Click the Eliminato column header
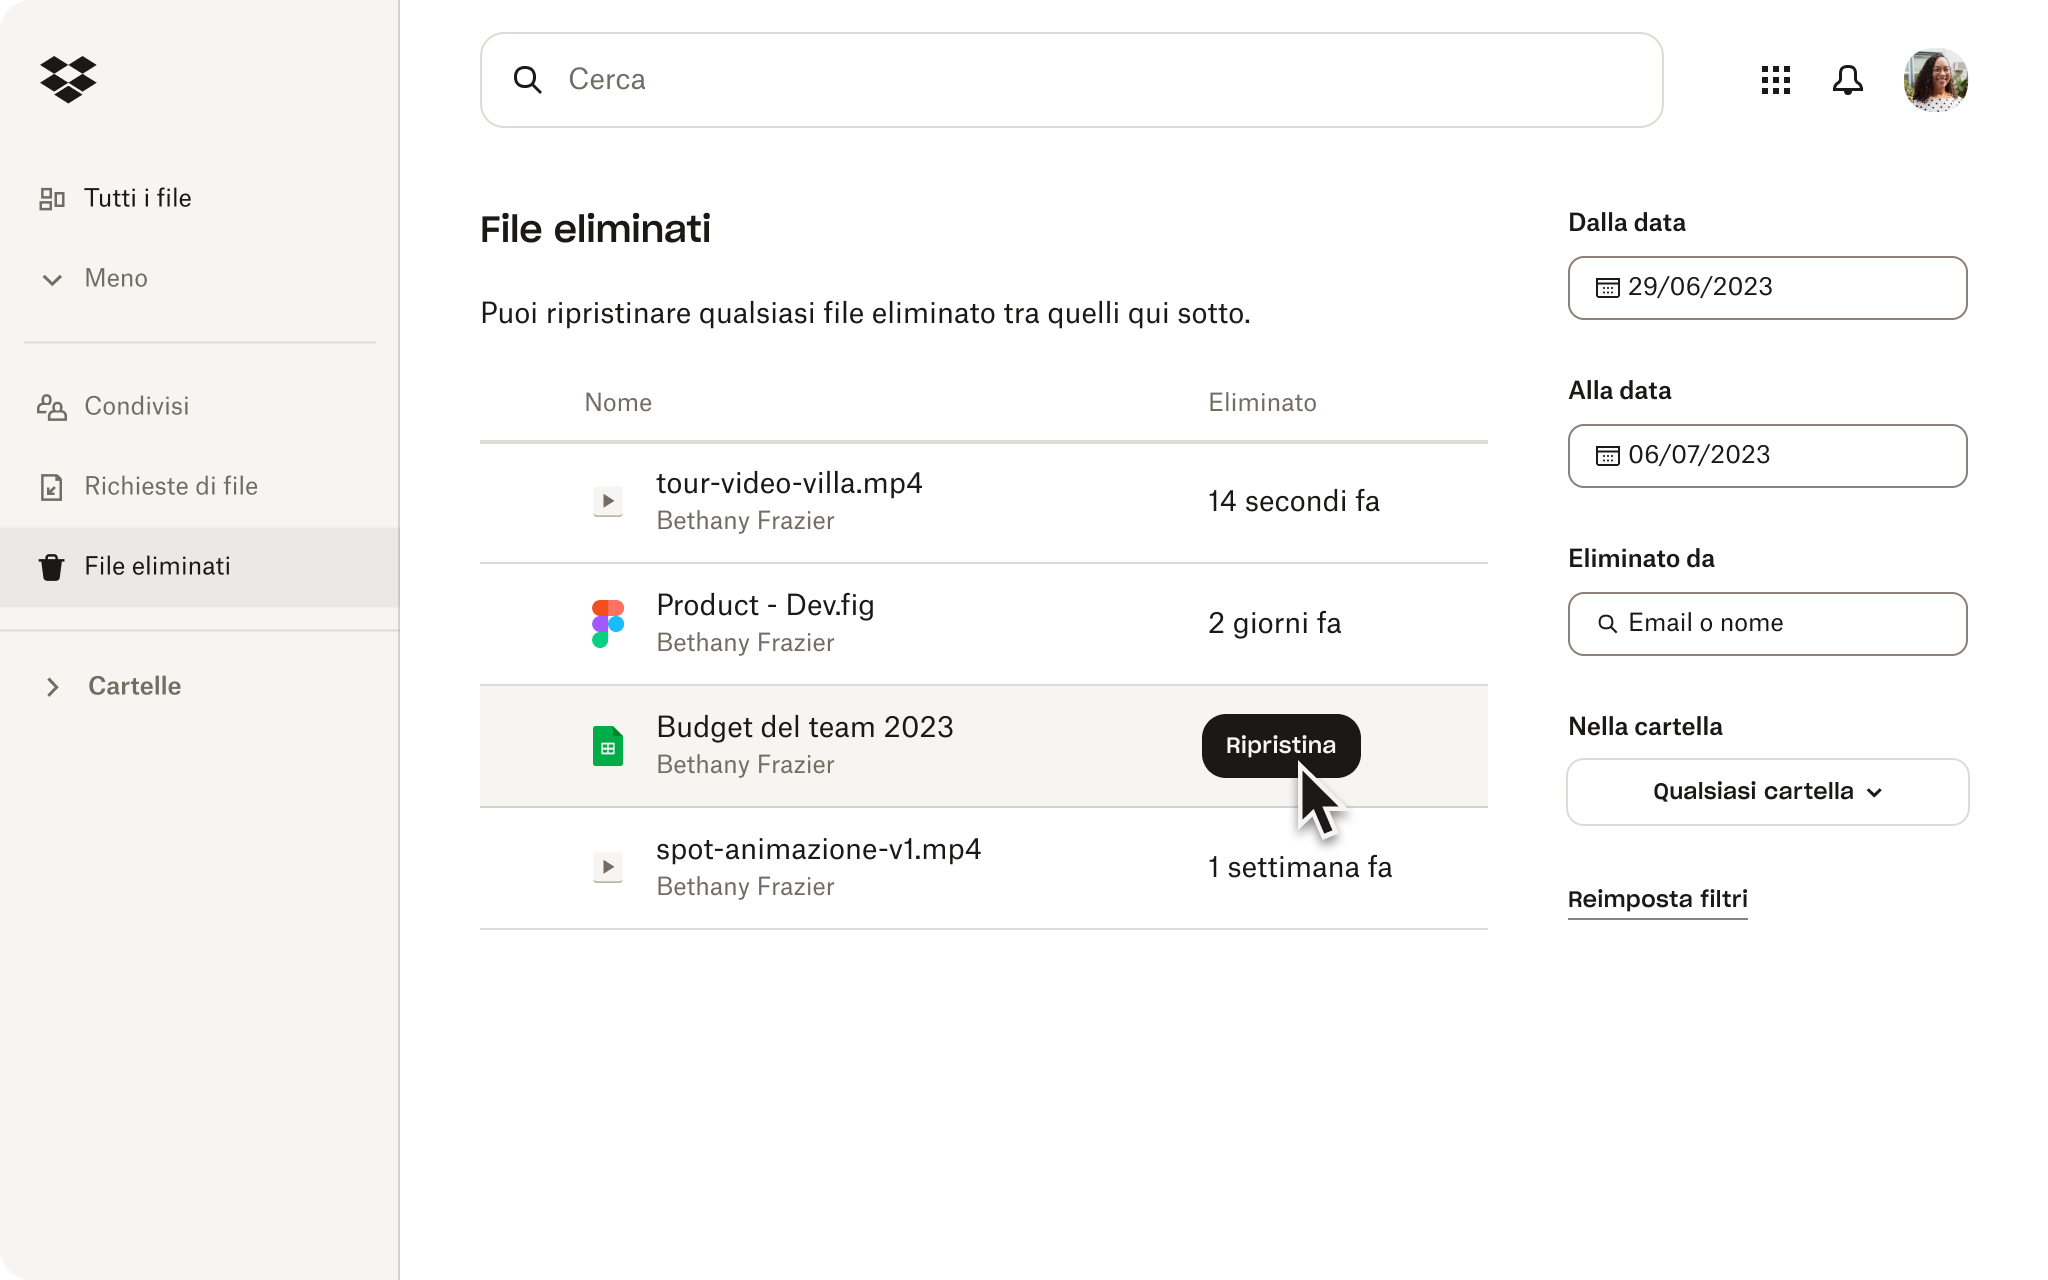Viewport: 2048px width, 1280px height. pyautogui.click(x=1262, y=403)
